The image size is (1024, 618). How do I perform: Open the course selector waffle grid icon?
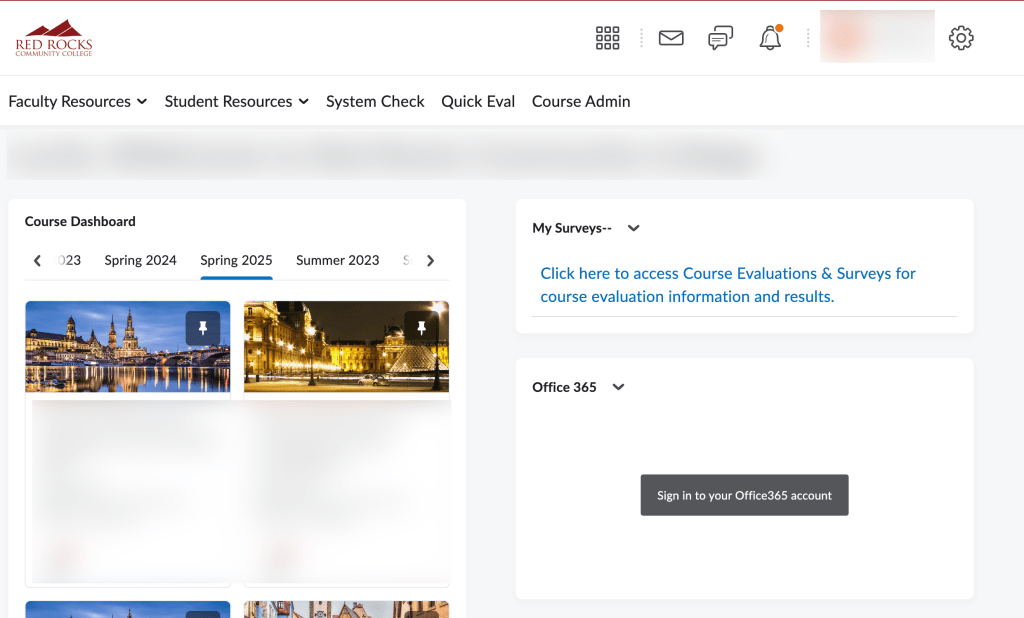tap(607, 38)
